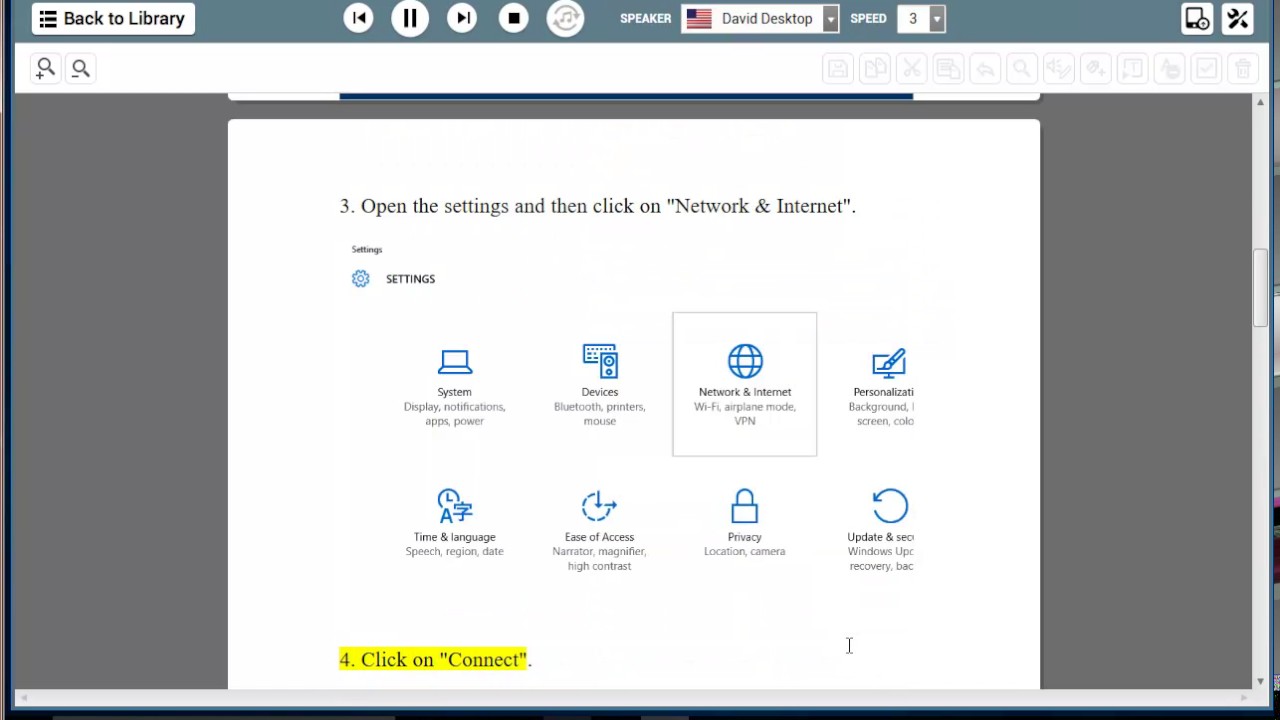
Task: Skip to the previous sentence
Action: (x=358, y=18)
